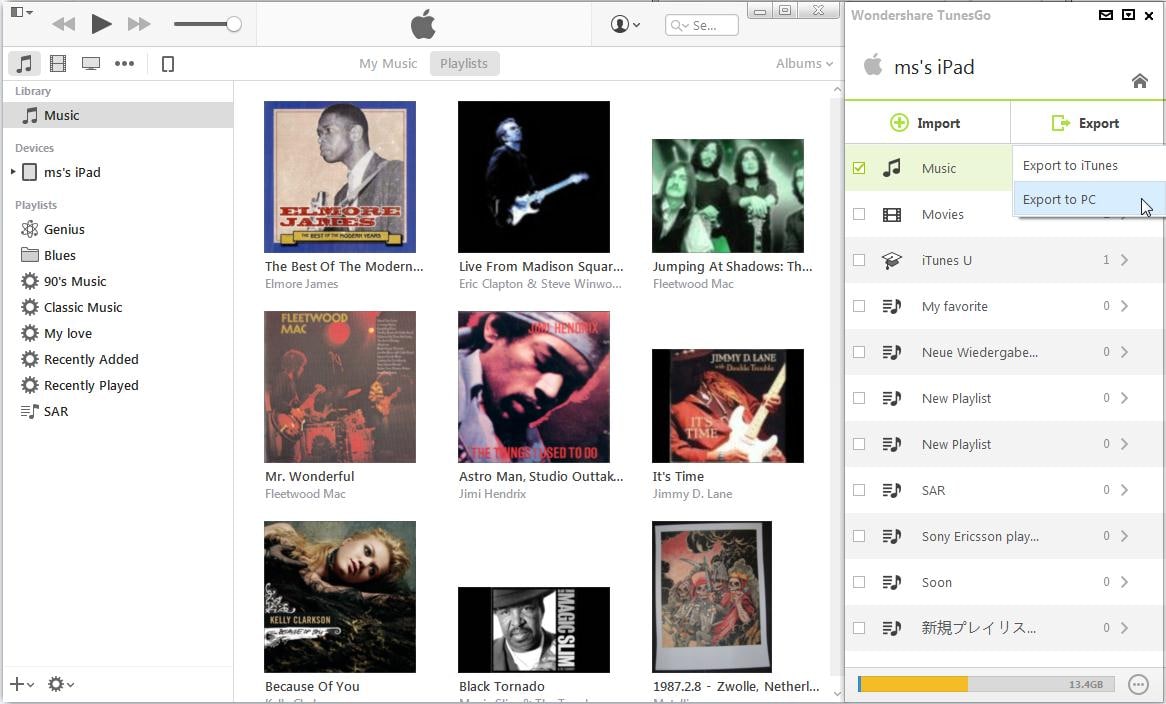1166x704 pixels.
Task: Open Jumping At Shadows album cover
Action: click(x=728, y=196)
